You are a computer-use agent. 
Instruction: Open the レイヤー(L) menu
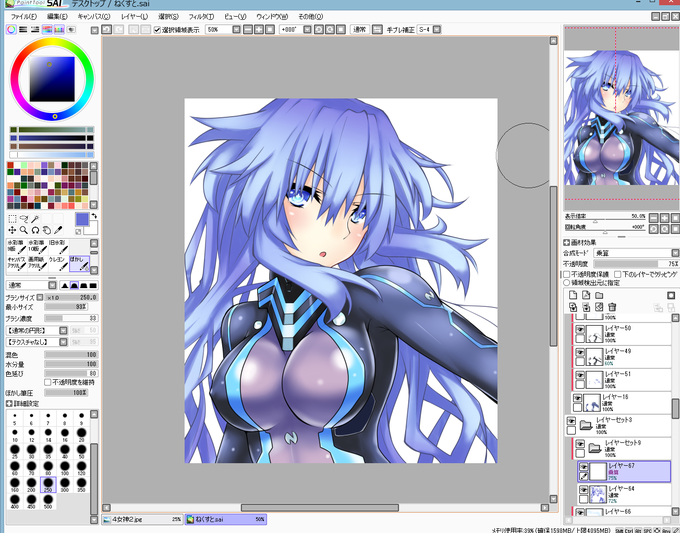(x=134, y=16)
